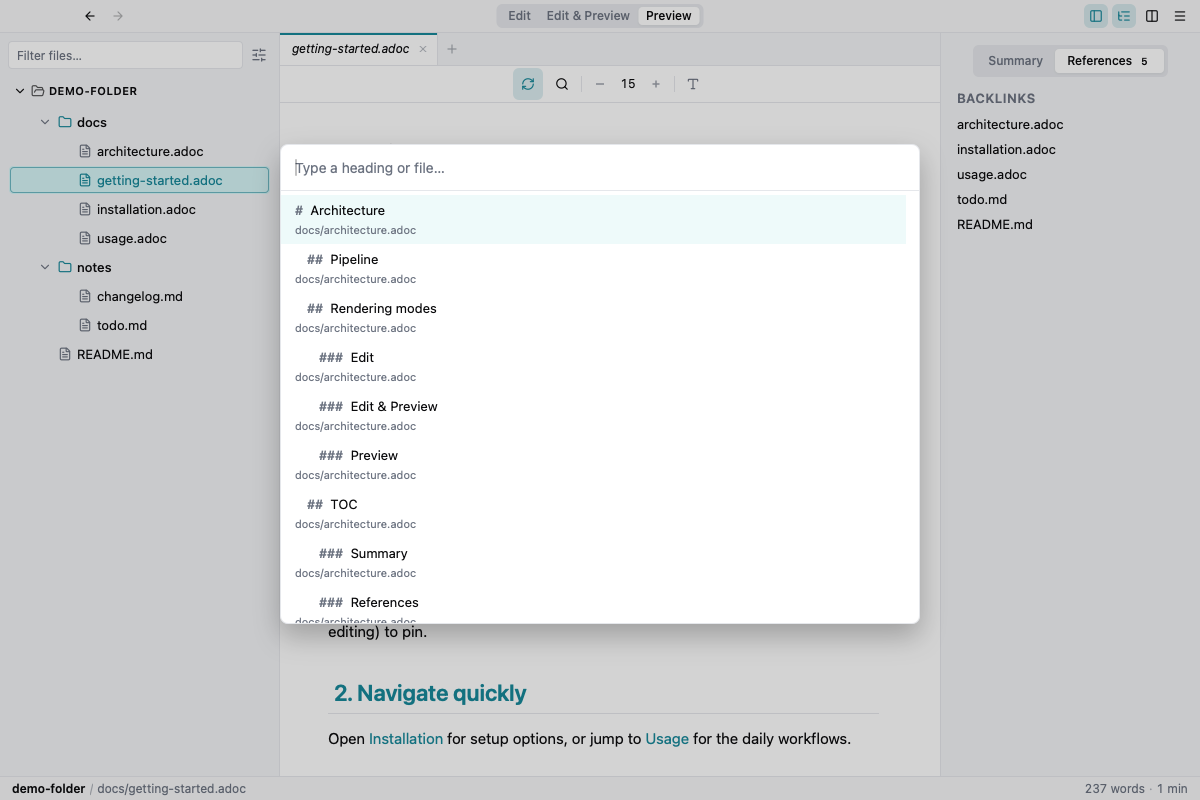Choose the ## Pipeline heading result
The height and width of the screenshot is (800, 1200).
pyautogui.click(x=594, y=269)
